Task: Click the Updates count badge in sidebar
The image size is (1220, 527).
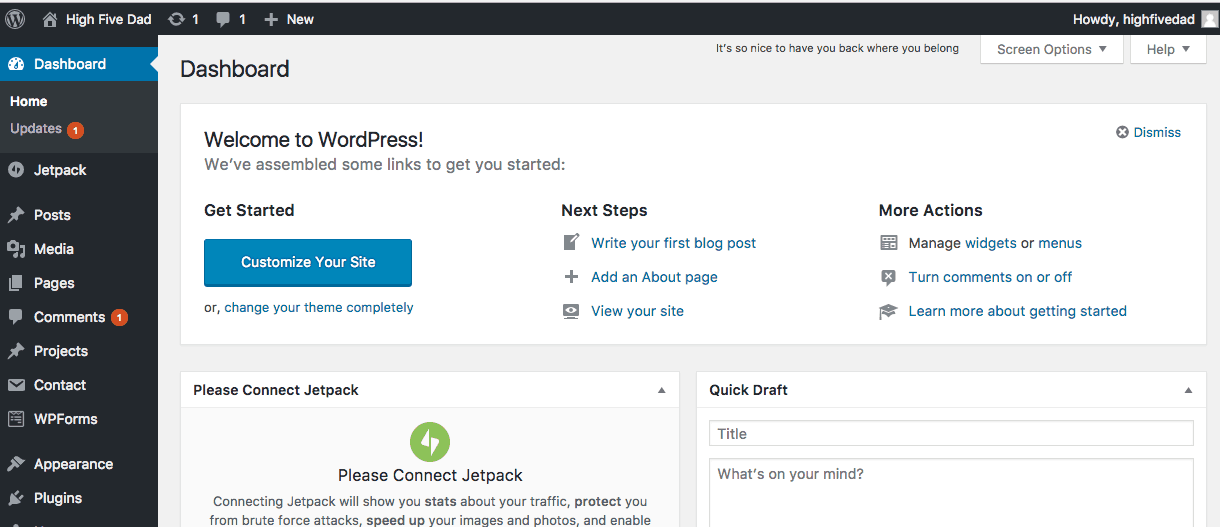Action: click(x=75, y=130)
